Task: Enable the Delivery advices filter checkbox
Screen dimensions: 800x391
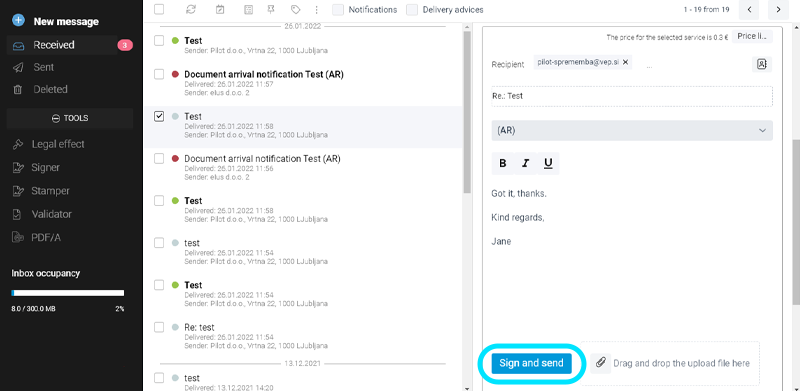Action: [412, 9]
